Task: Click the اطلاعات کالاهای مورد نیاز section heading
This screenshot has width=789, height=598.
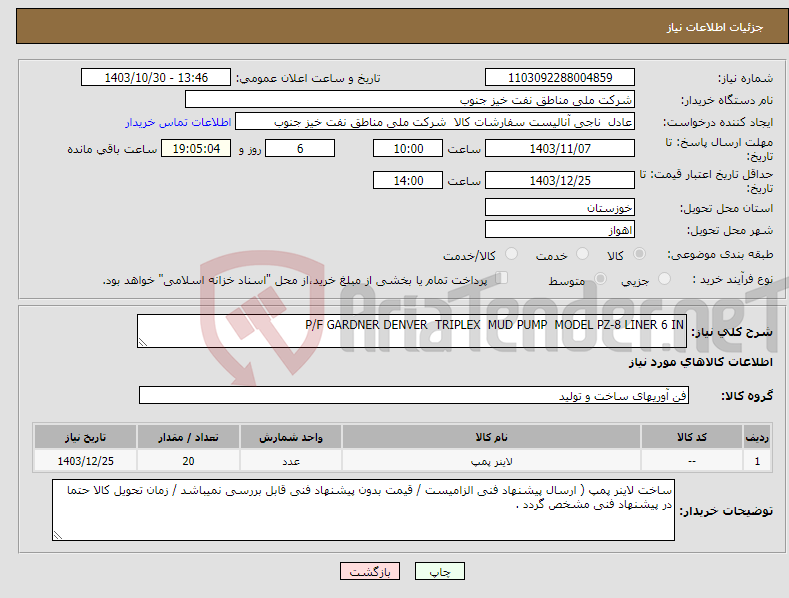Action: pos(700,362)
